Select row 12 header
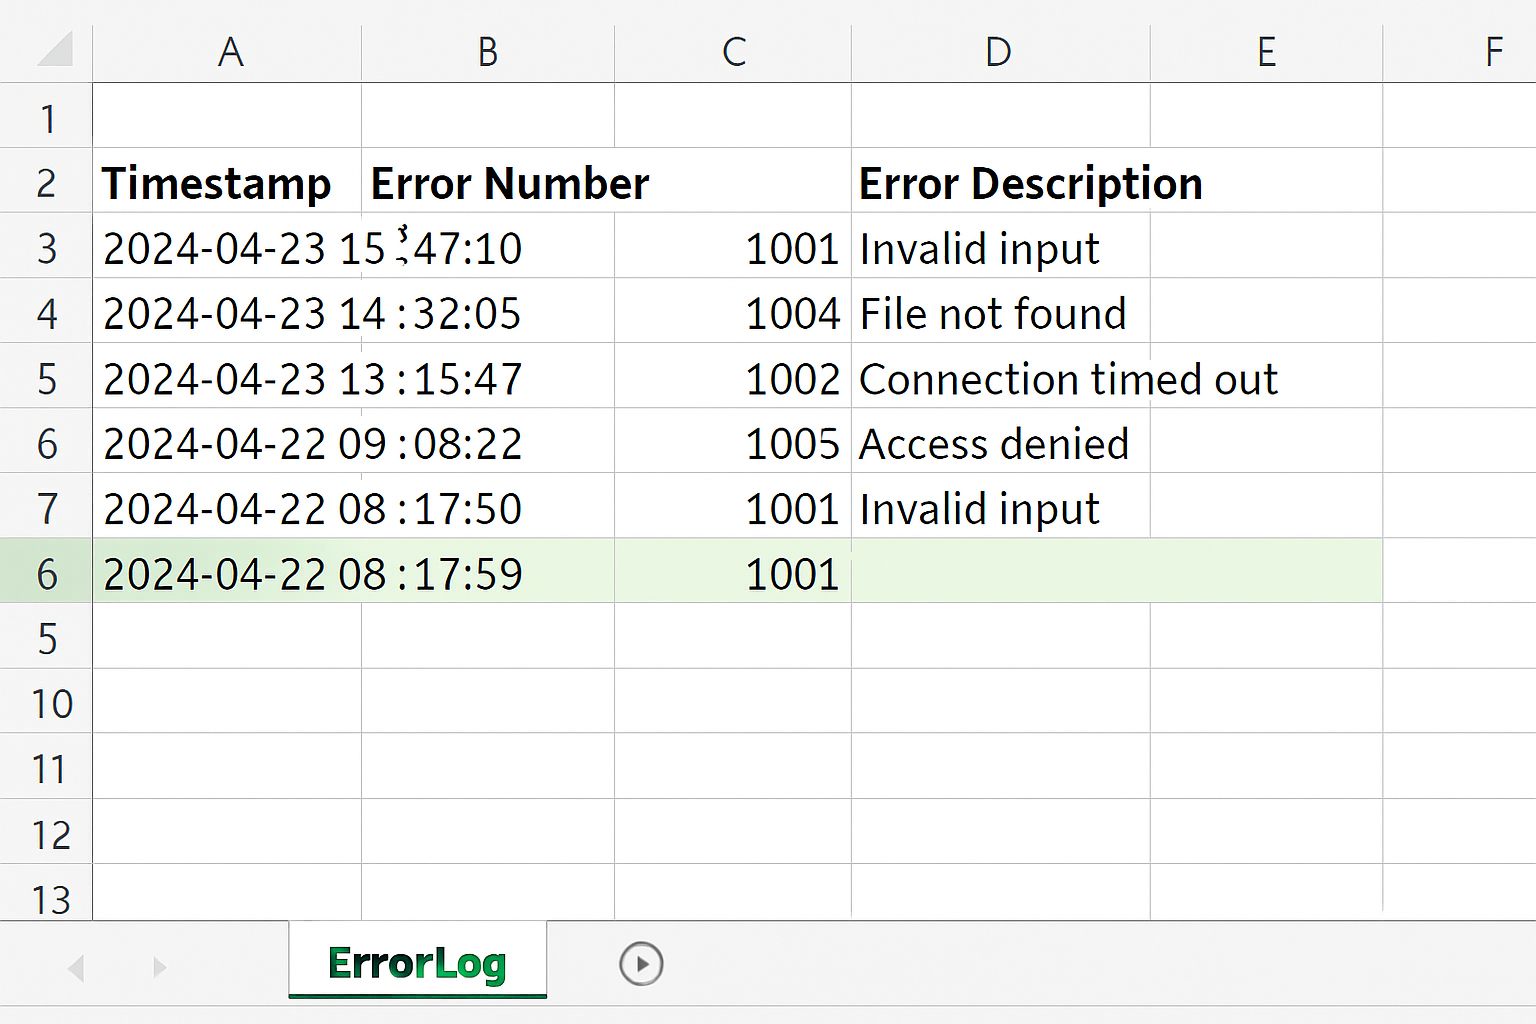 (x=46, y=831)
